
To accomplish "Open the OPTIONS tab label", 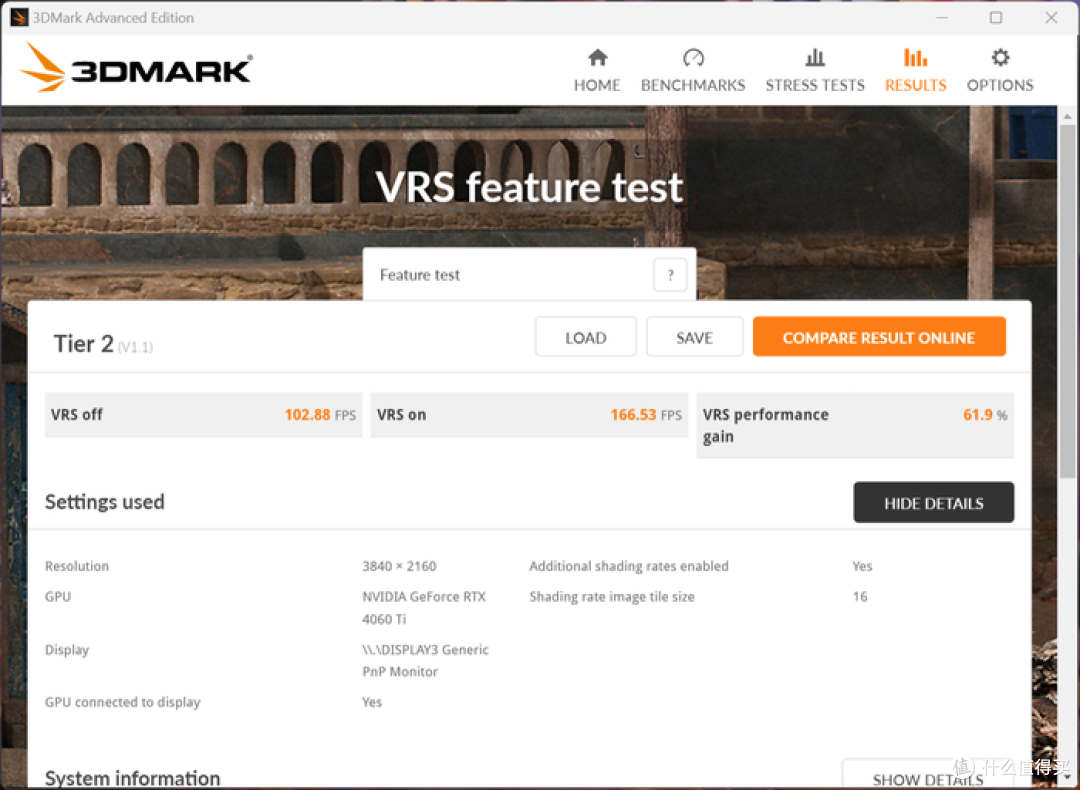I will click(x=1000, y=85).
